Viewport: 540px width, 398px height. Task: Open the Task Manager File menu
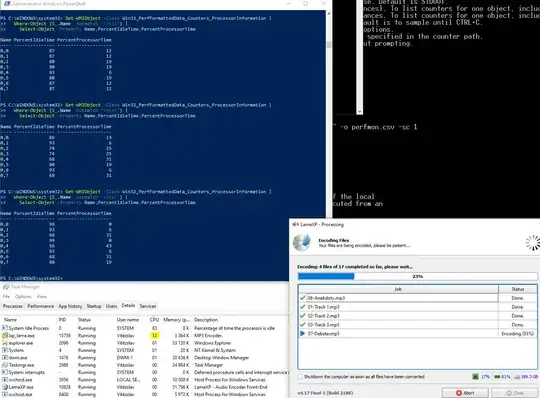(x=6, y=296)
